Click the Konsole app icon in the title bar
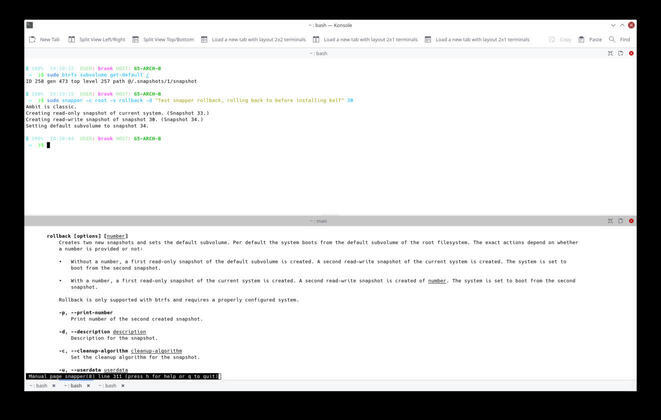 [x=30, y=25]
